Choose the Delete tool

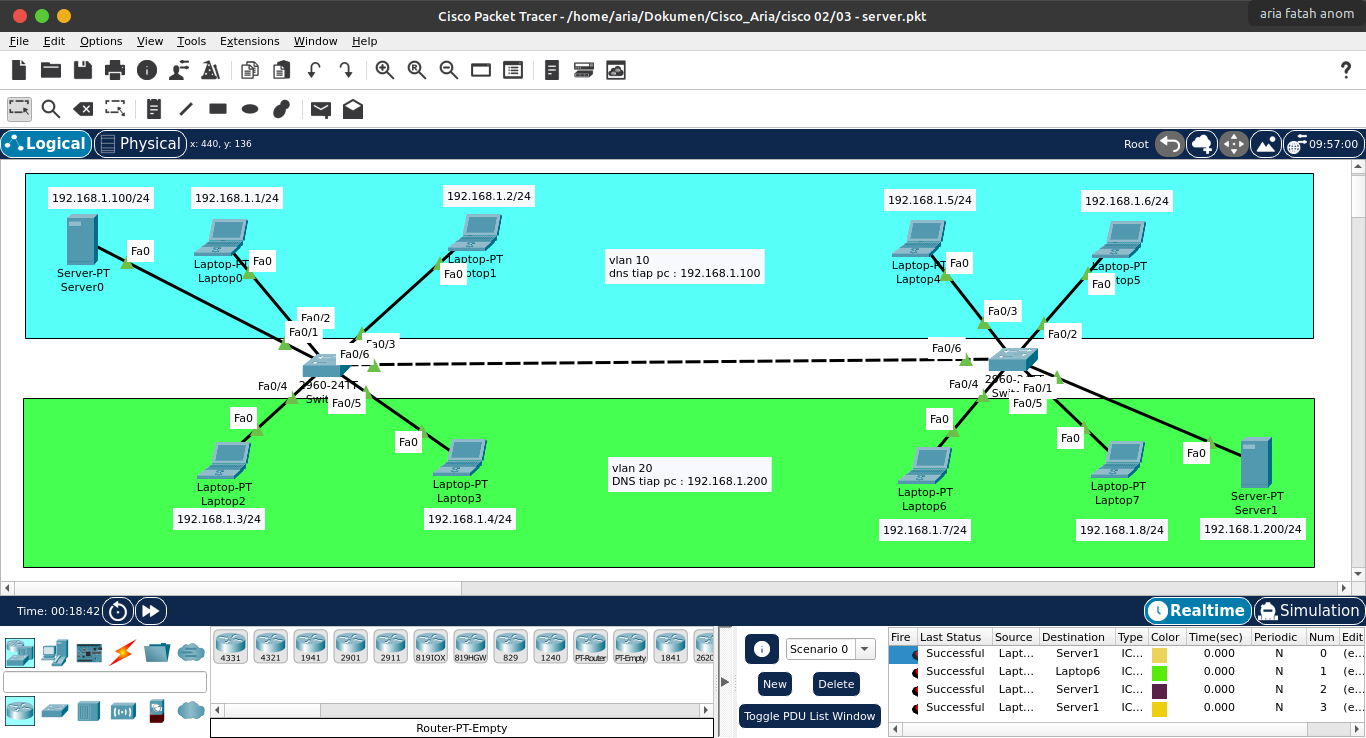pyautogui.click(x=83, y=109)
